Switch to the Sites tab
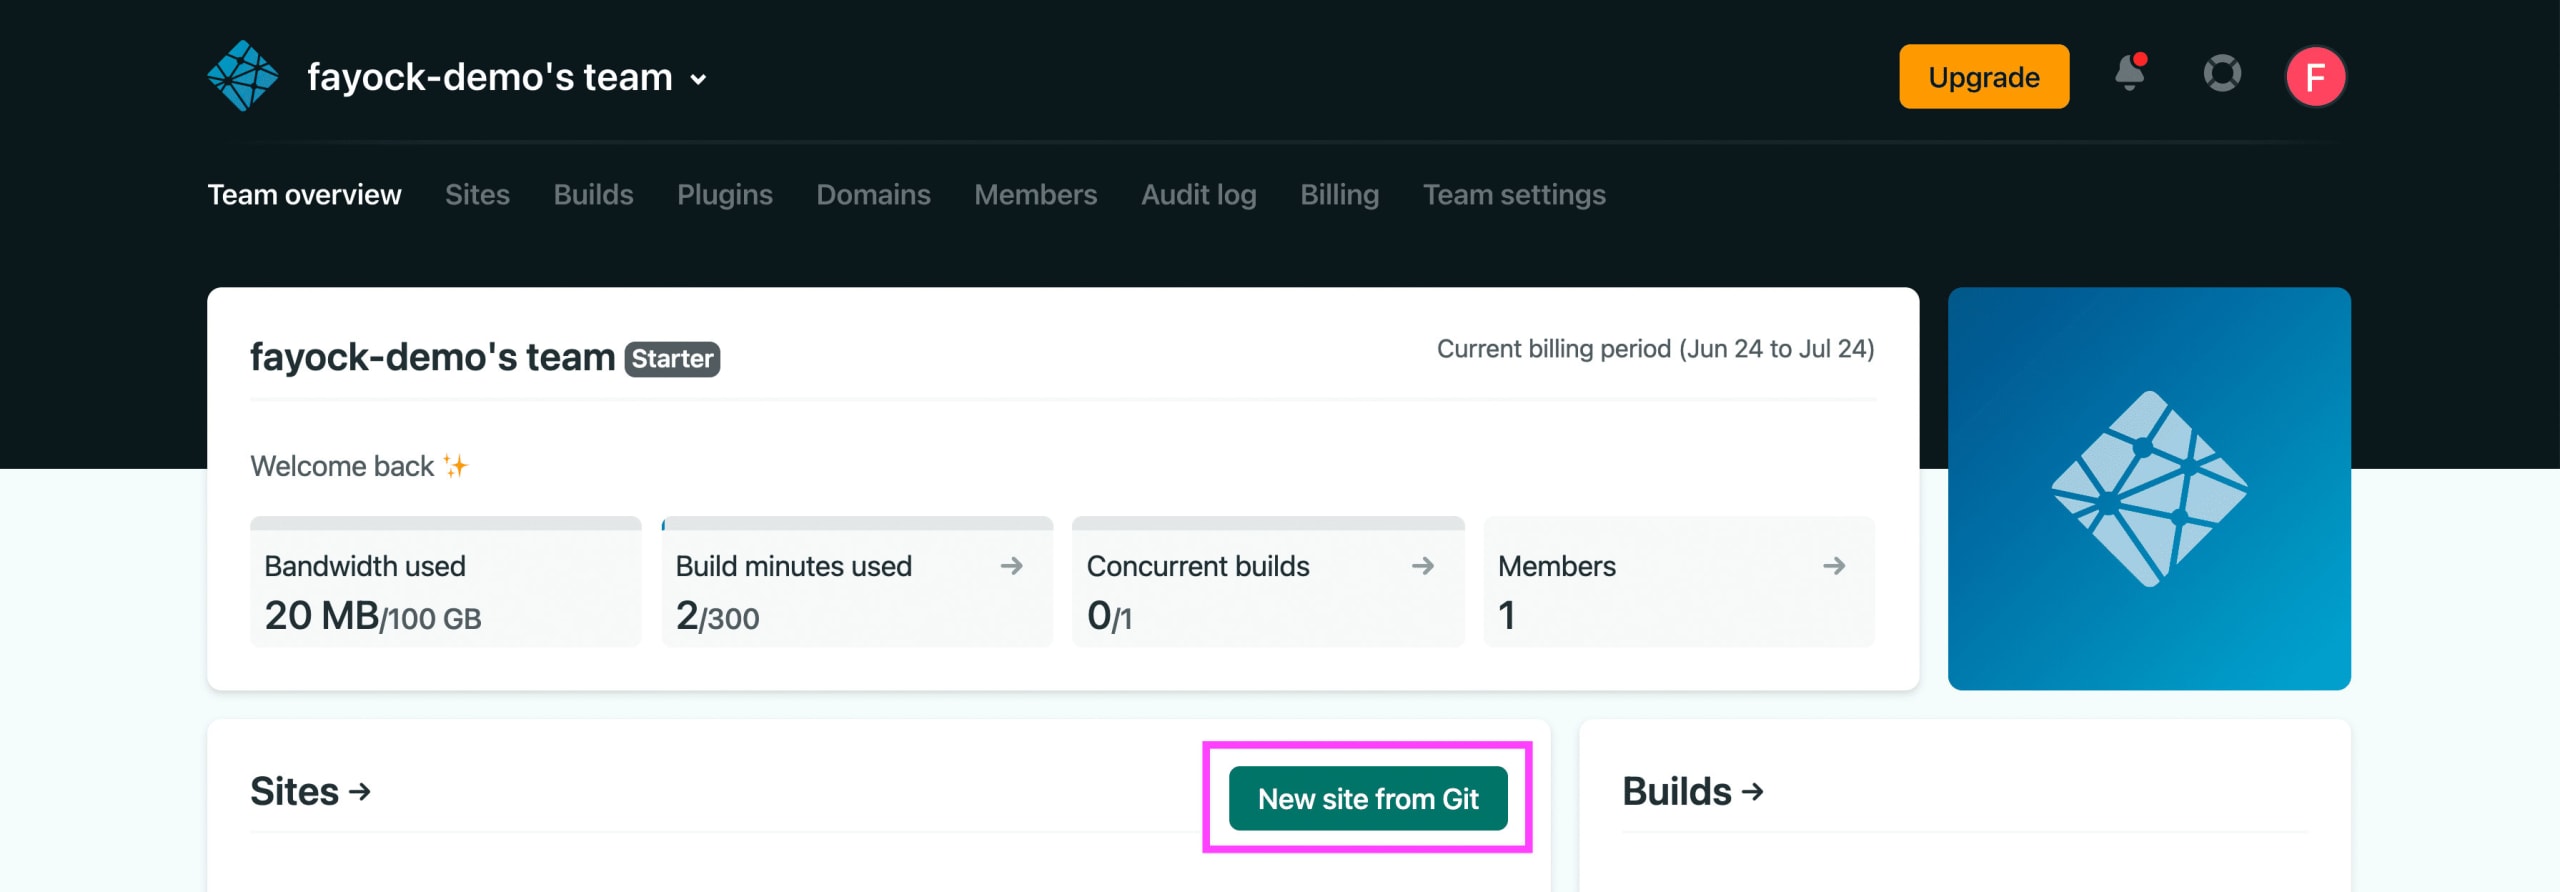 [477, 194]
